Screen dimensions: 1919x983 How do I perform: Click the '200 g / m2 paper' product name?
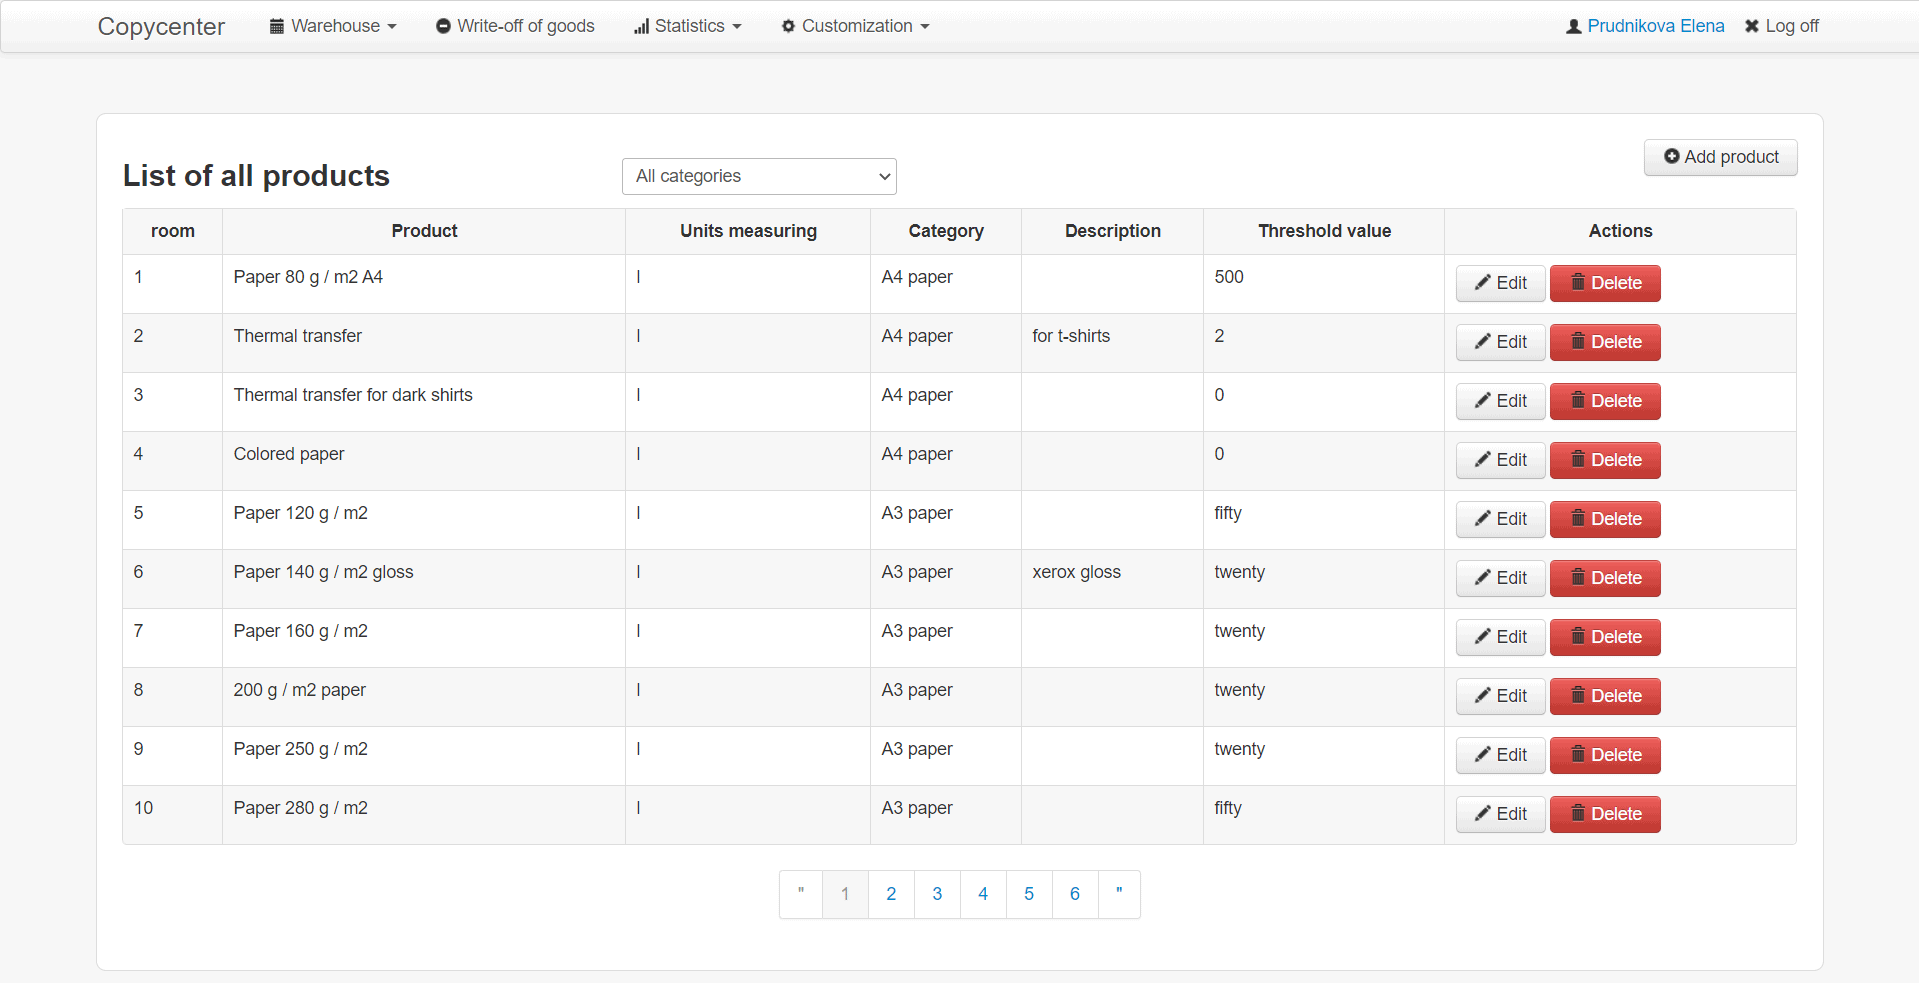[x=299, y=690]
